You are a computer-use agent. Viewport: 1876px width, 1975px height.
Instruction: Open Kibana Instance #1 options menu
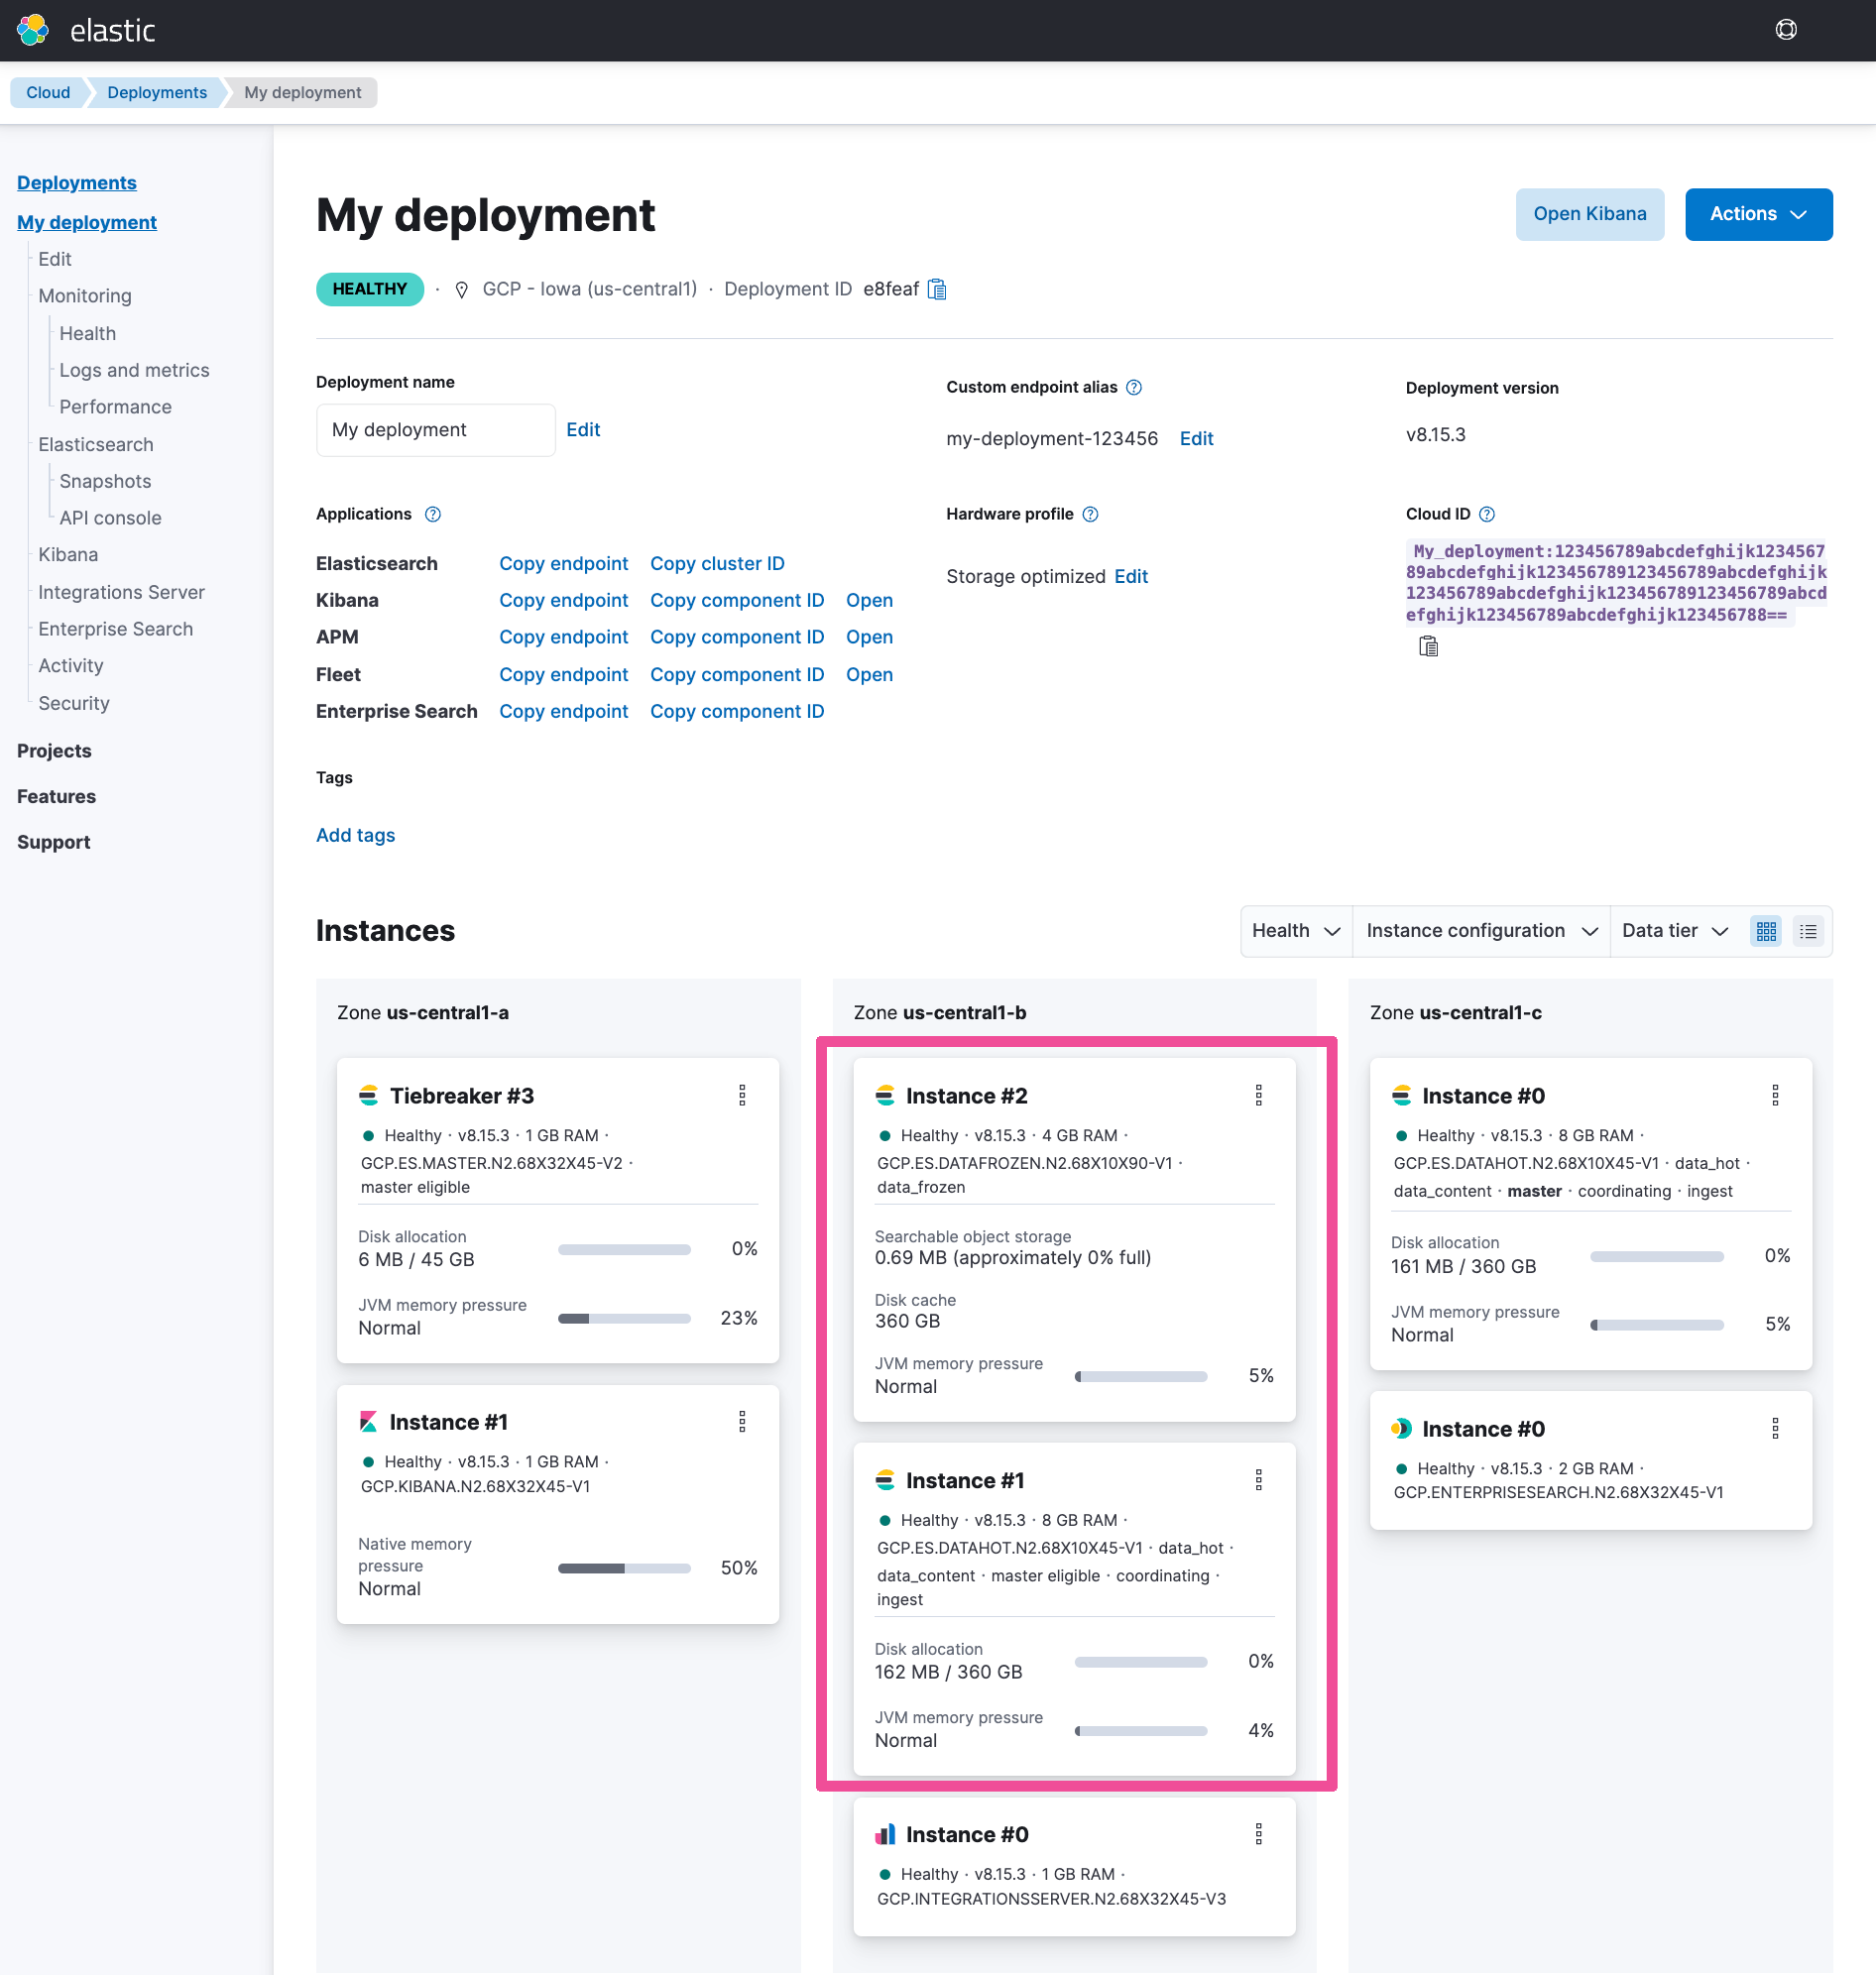(x=742, y=1421)
